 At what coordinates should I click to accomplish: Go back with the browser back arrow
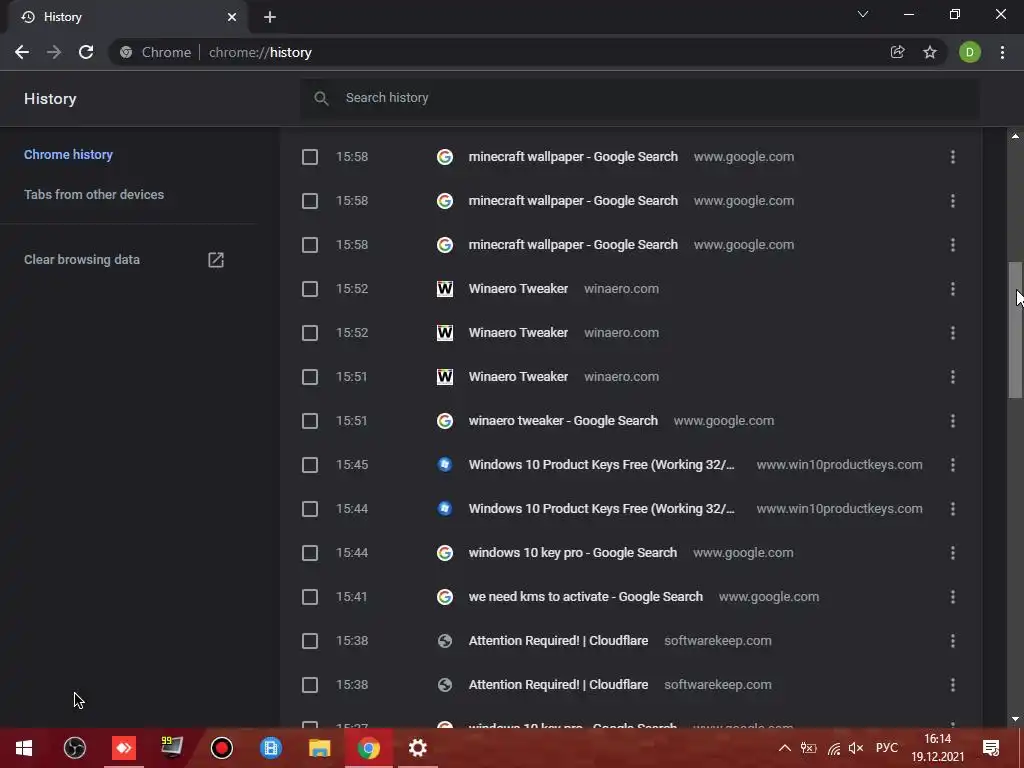pos(22,52)
